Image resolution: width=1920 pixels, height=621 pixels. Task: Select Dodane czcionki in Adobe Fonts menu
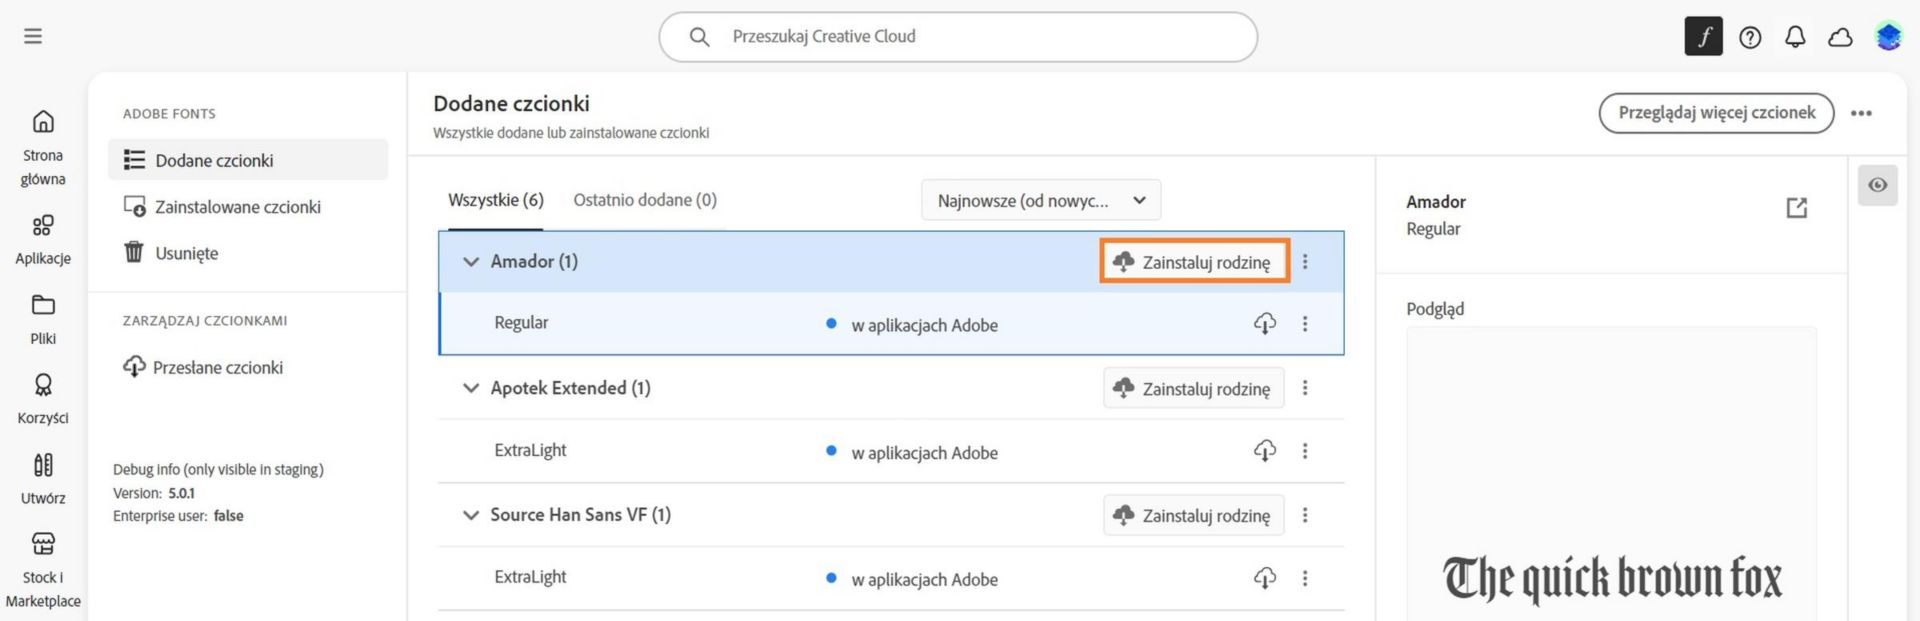tap(248, 160)
